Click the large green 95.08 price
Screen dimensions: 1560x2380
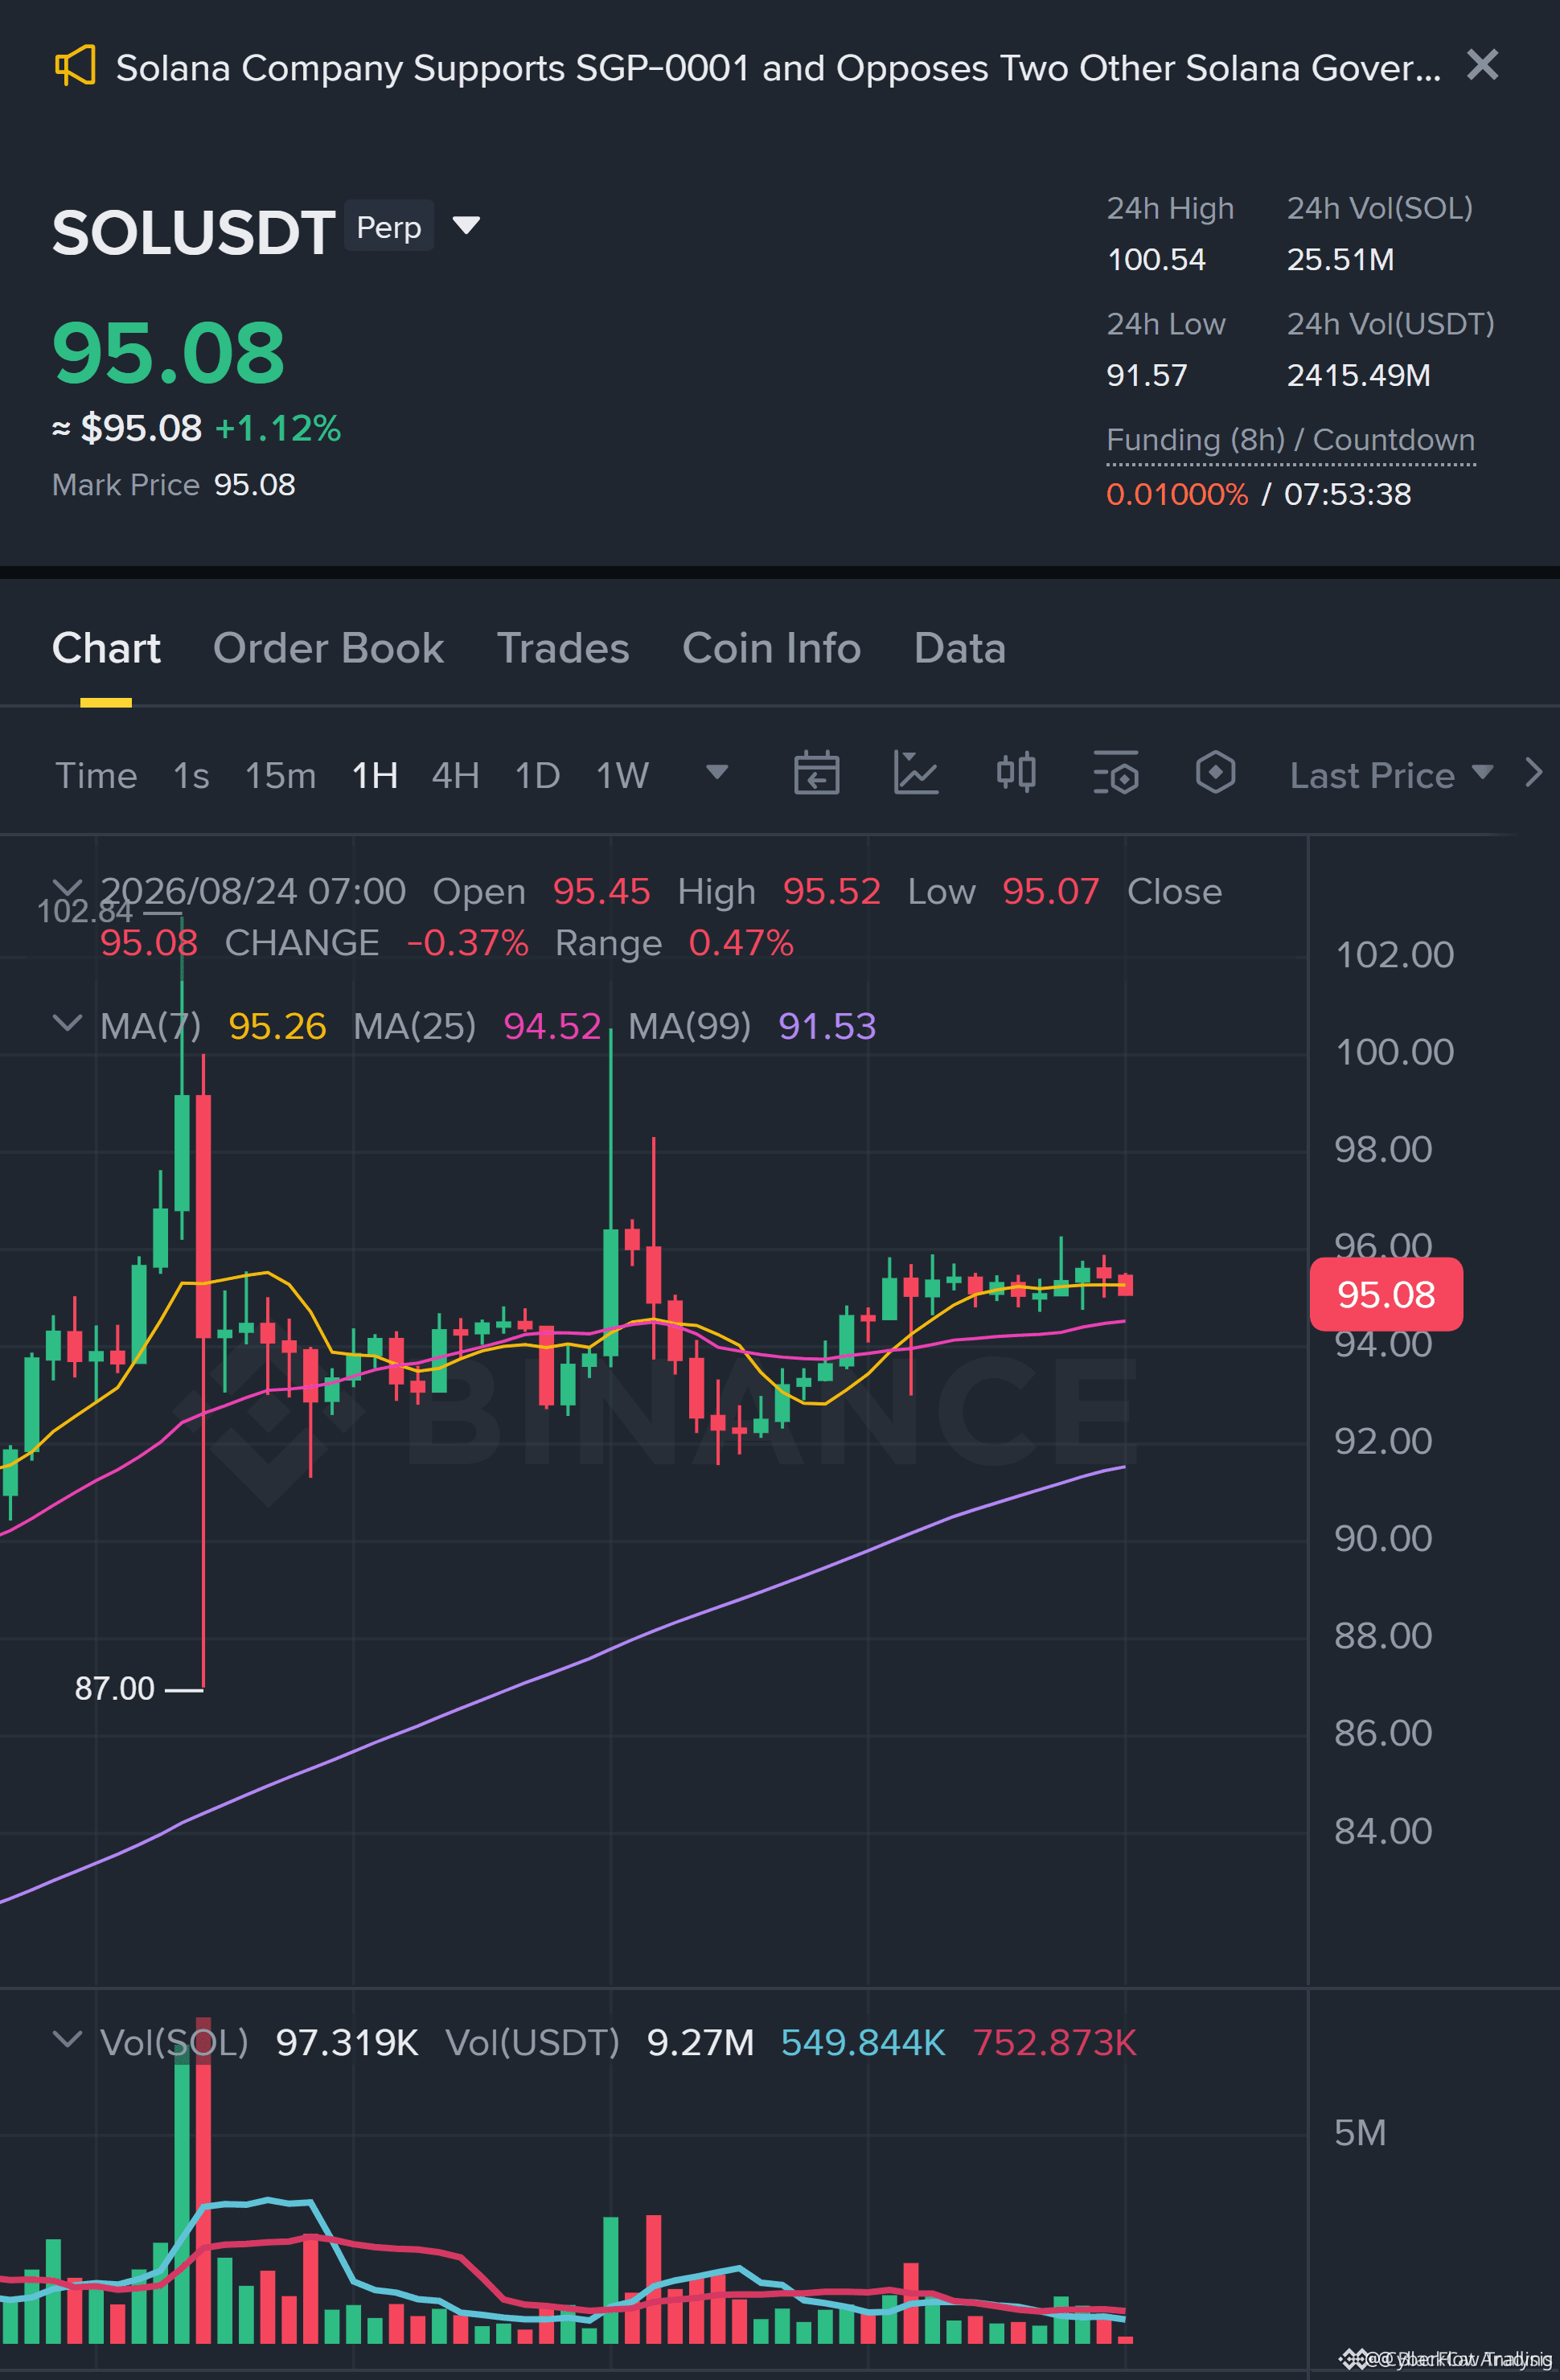click(x=168, y=352)
